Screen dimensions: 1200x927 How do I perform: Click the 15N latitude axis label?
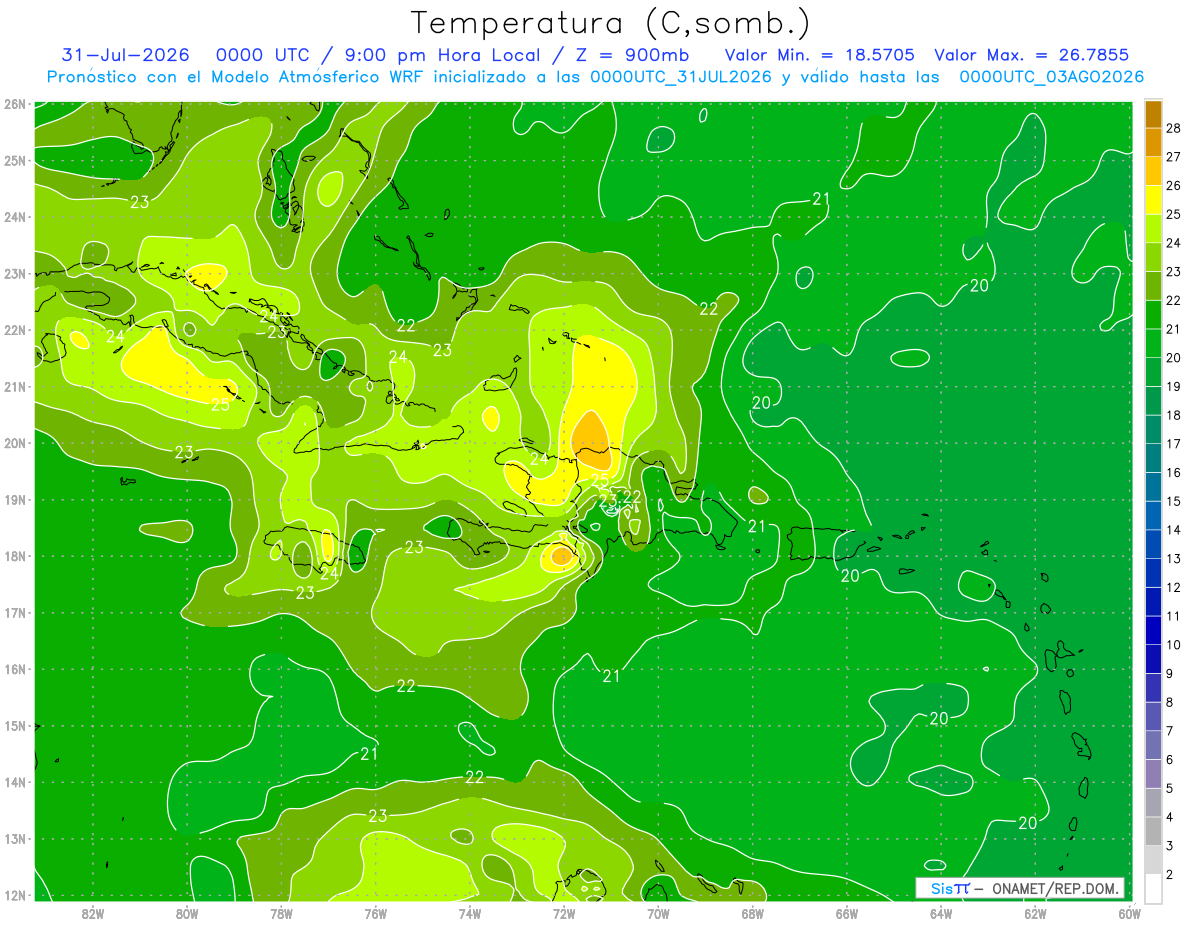14,726
